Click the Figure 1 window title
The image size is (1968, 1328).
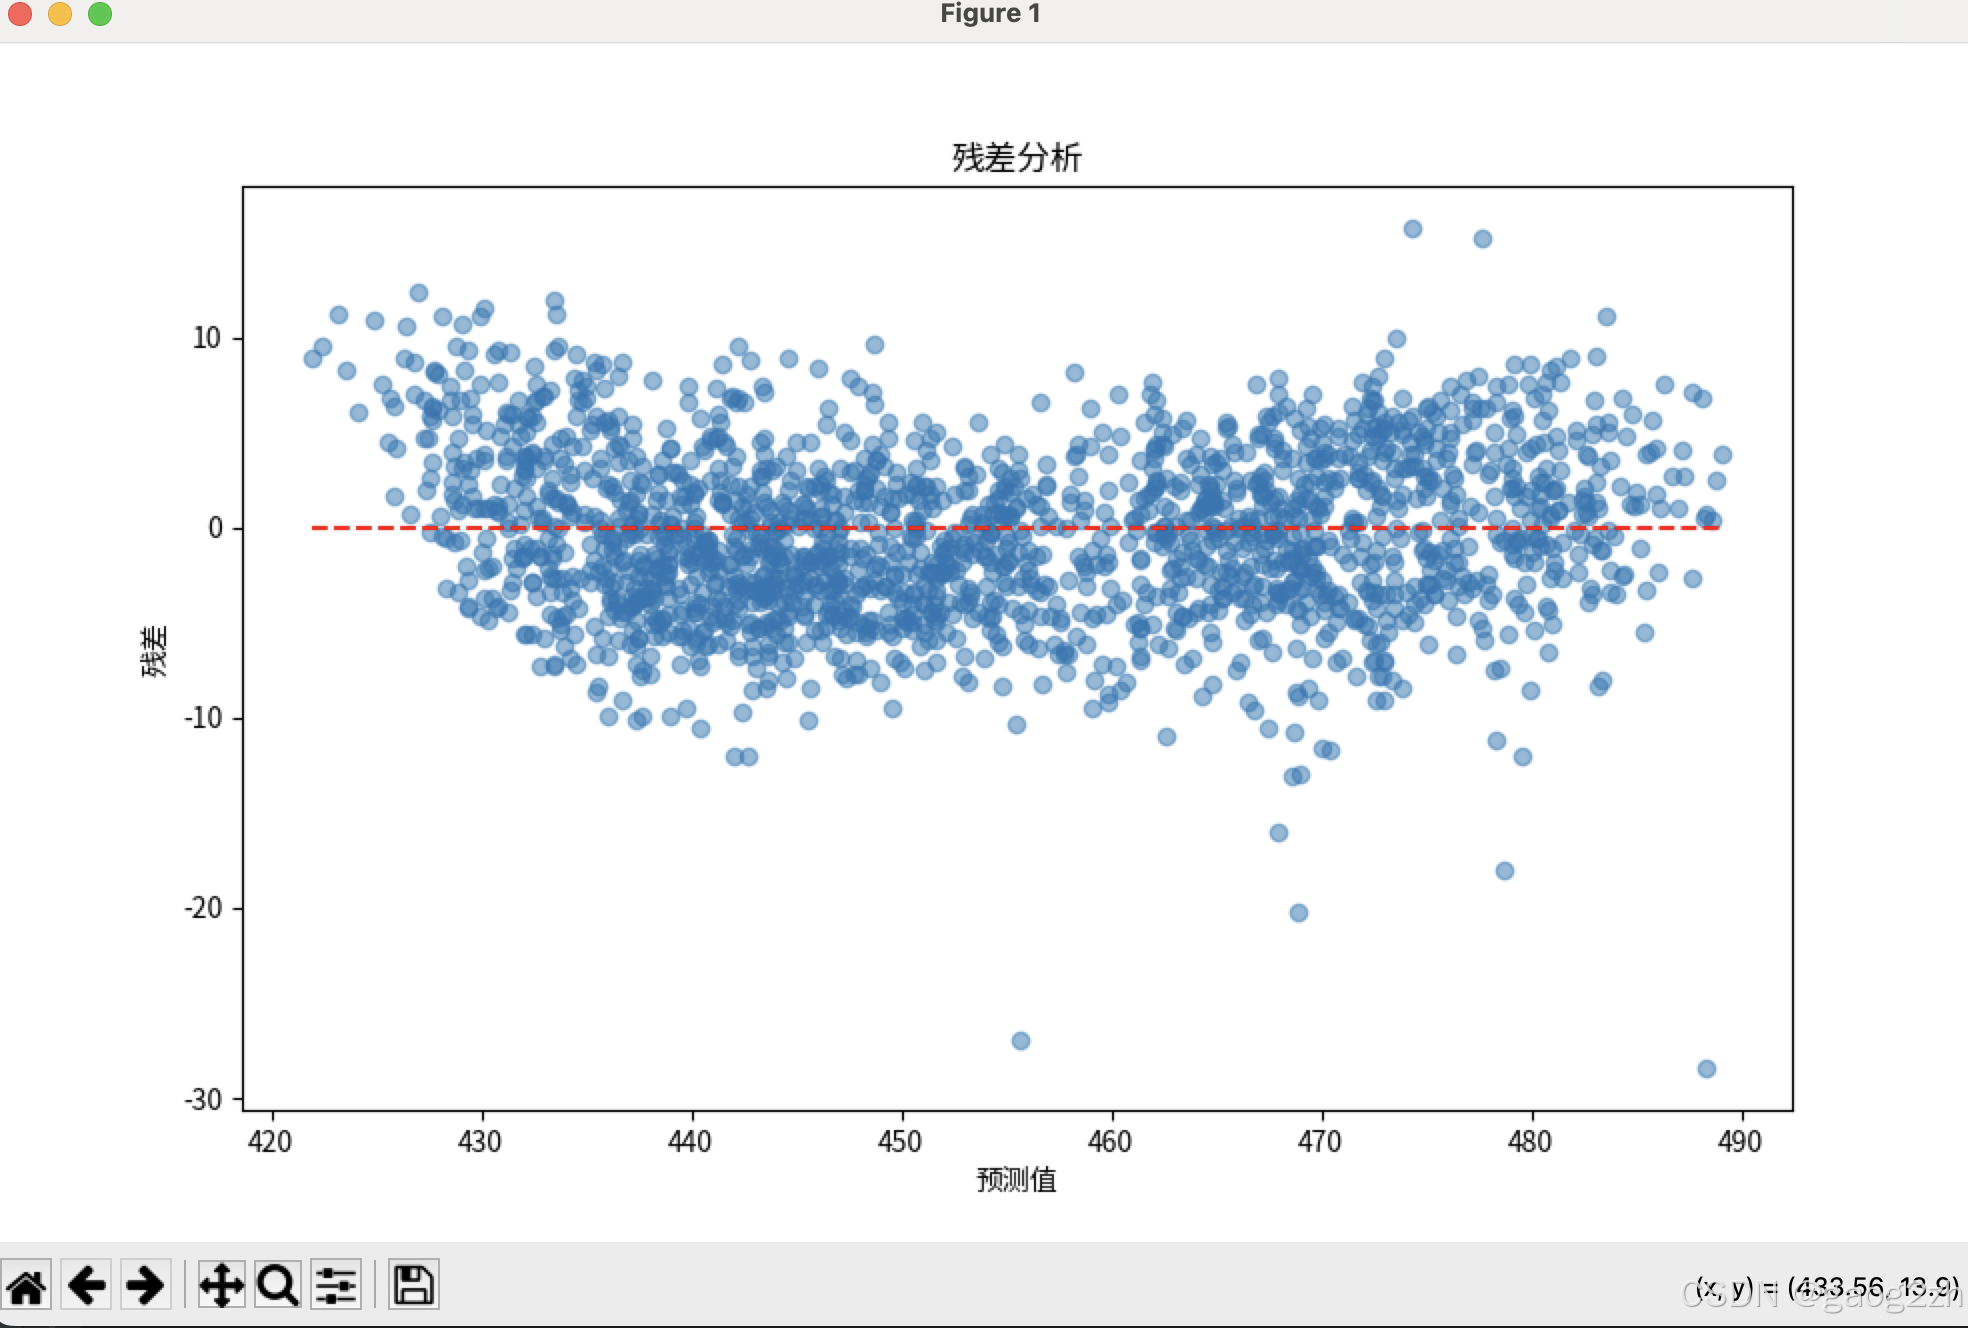tap(990, 14)
